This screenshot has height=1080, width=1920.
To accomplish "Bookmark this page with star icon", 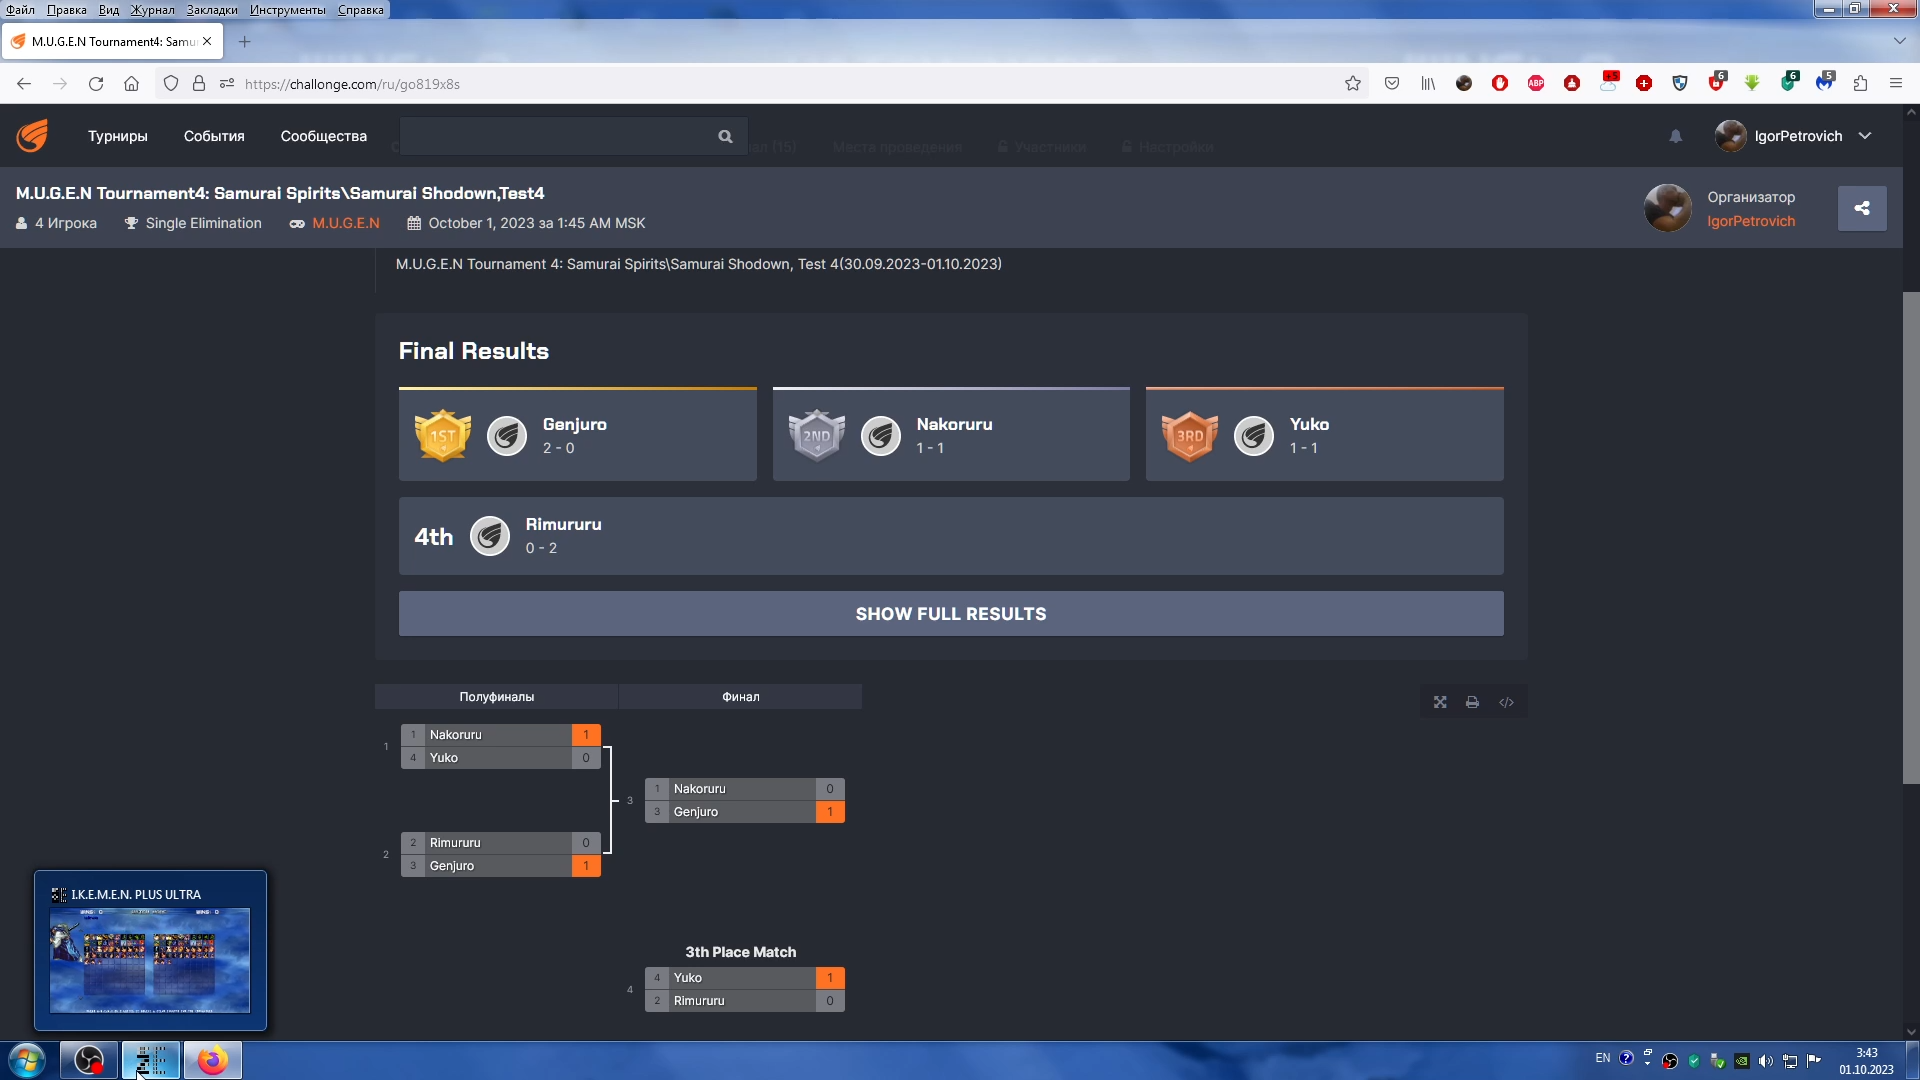I will point(1353,84).
